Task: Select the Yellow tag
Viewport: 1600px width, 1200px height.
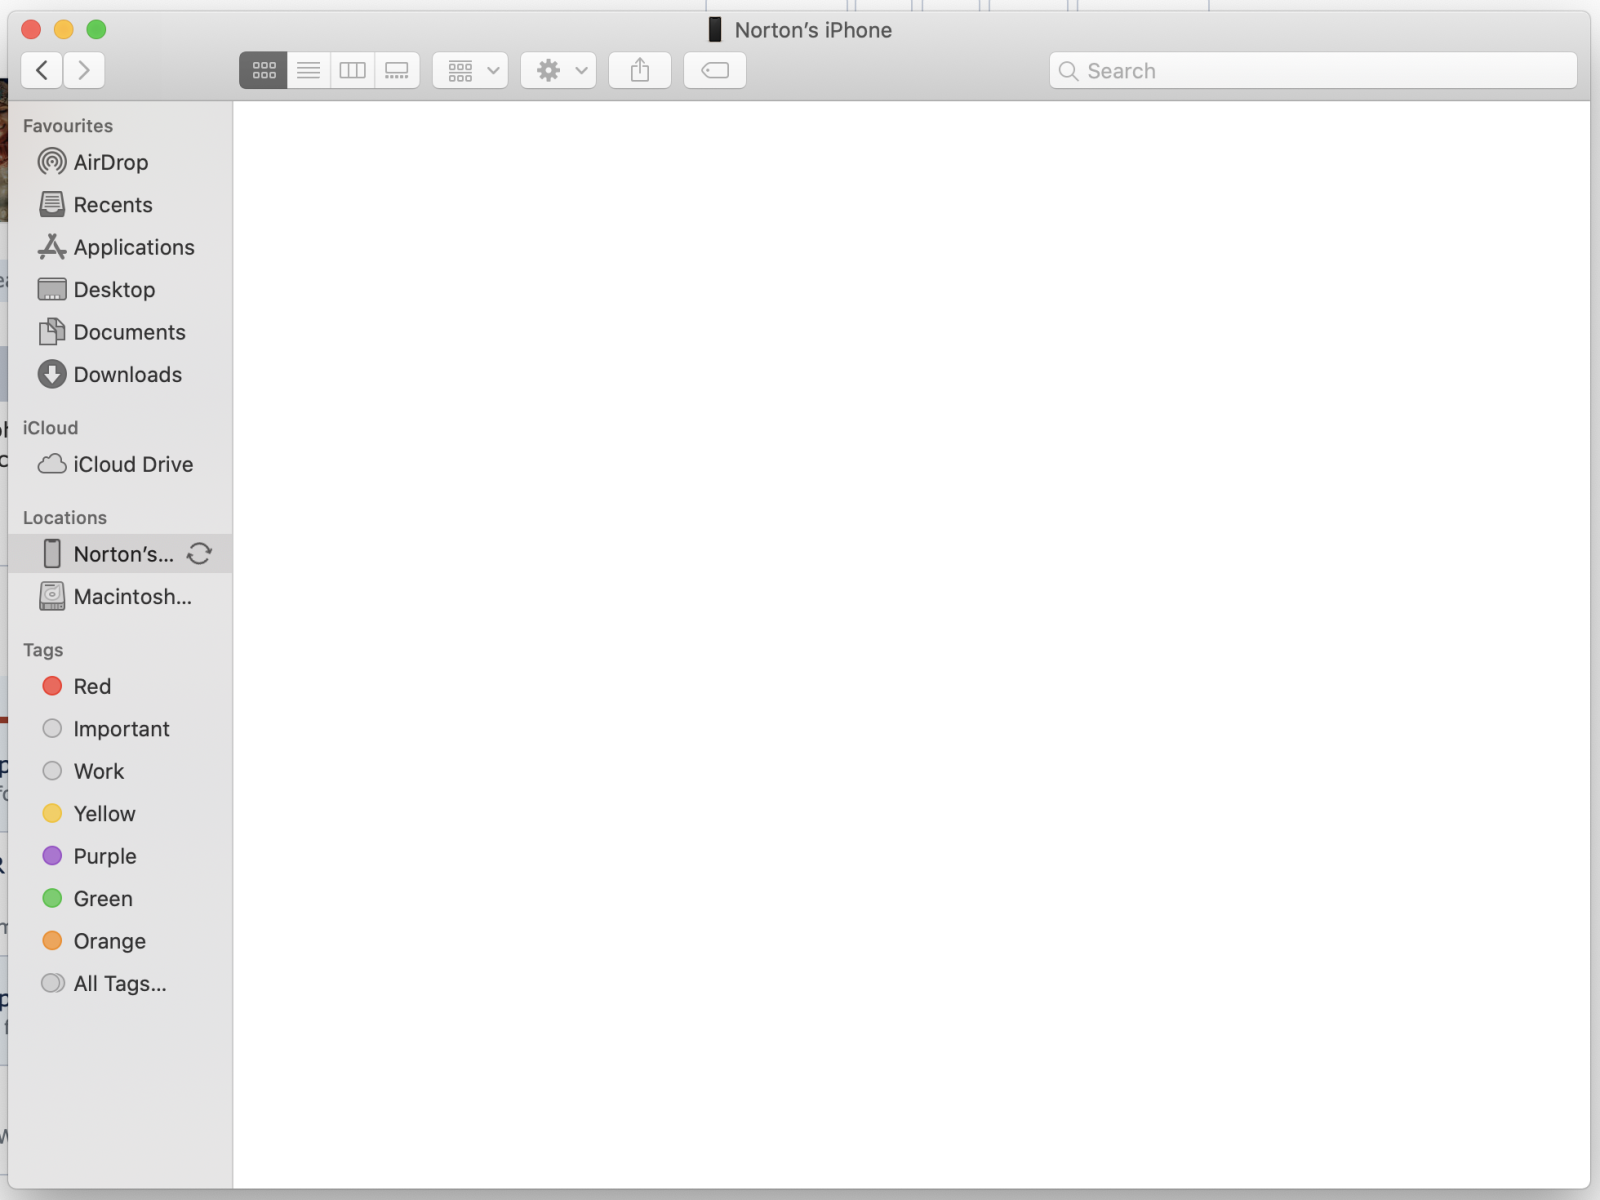Action: point(120,814)
